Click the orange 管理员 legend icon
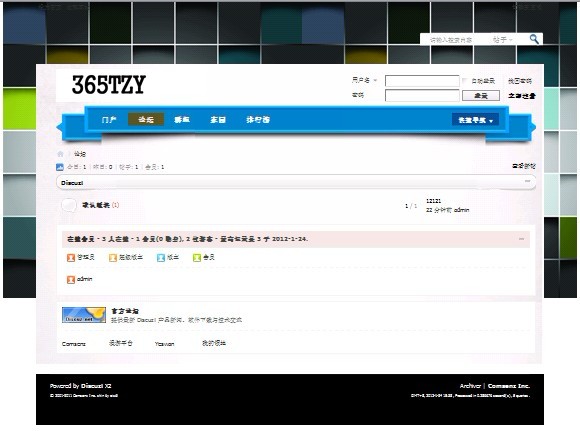This screenshot has height=431, width=580. 71,257
